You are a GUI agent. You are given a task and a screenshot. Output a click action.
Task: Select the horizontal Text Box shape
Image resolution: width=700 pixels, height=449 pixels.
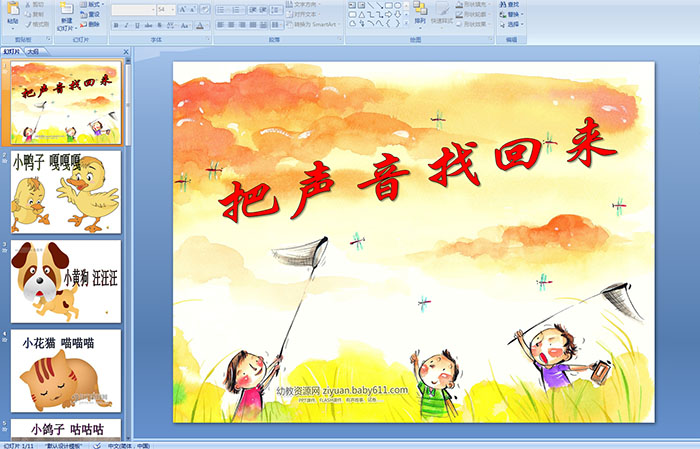[352, 5]
